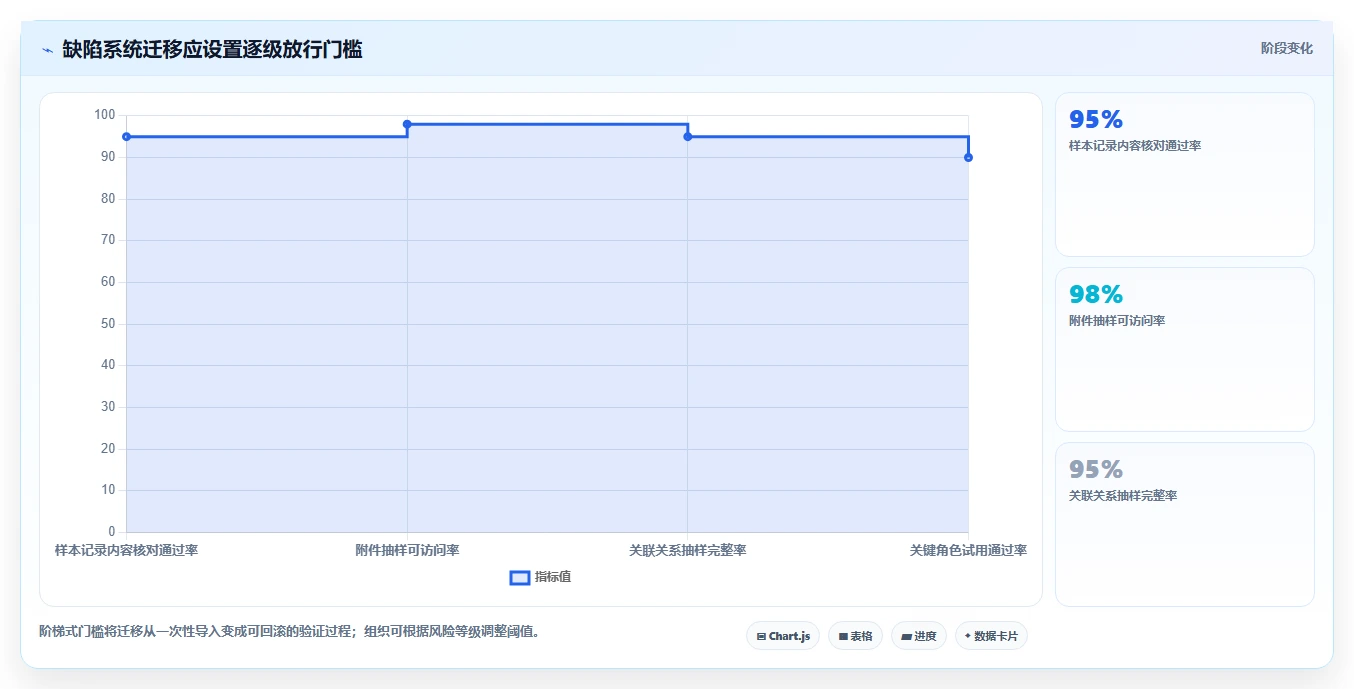This screenshot has height=689, width=1354.
Task: Click the 阶段变化 label in header
Action: pos(1287,48)
